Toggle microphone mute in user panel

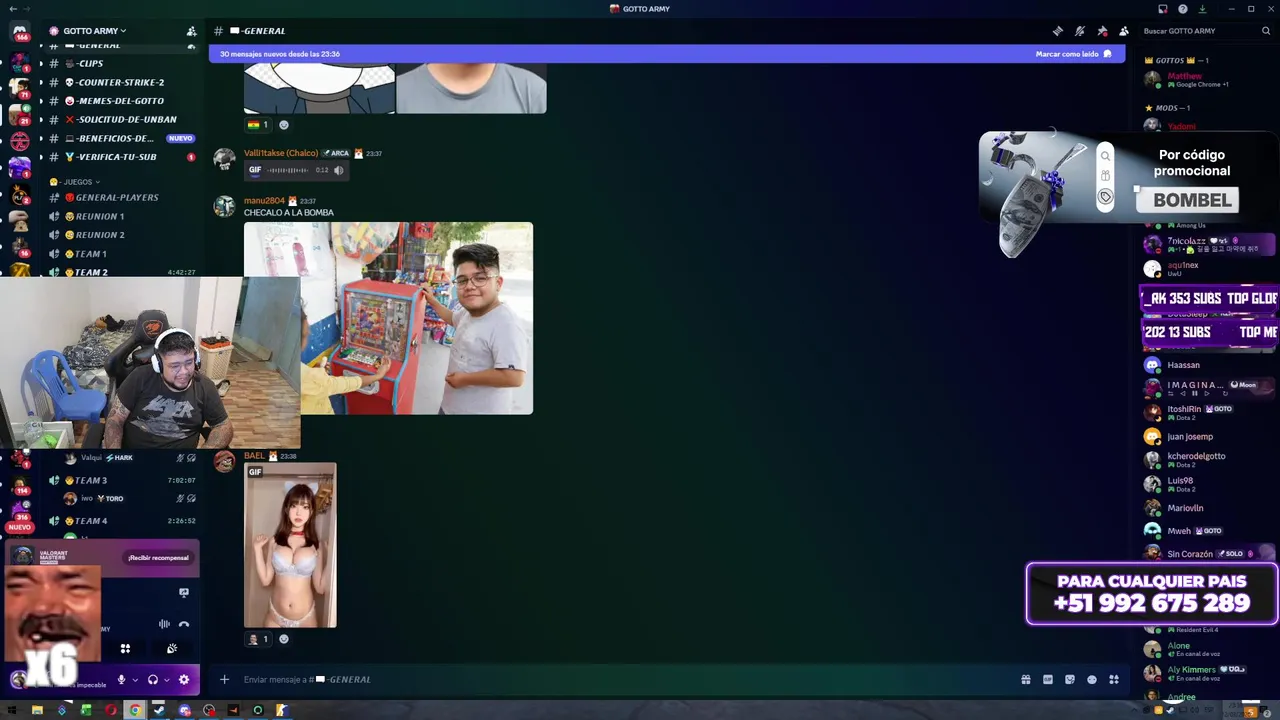click(122, 680)
